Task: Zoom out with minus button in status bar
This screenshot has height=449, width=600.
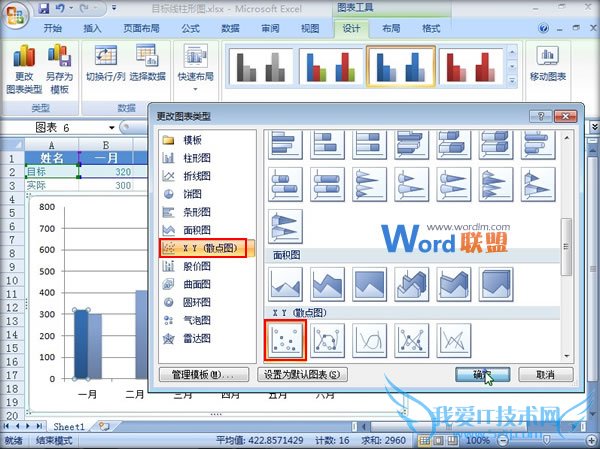Action: (x=505, y=441)
